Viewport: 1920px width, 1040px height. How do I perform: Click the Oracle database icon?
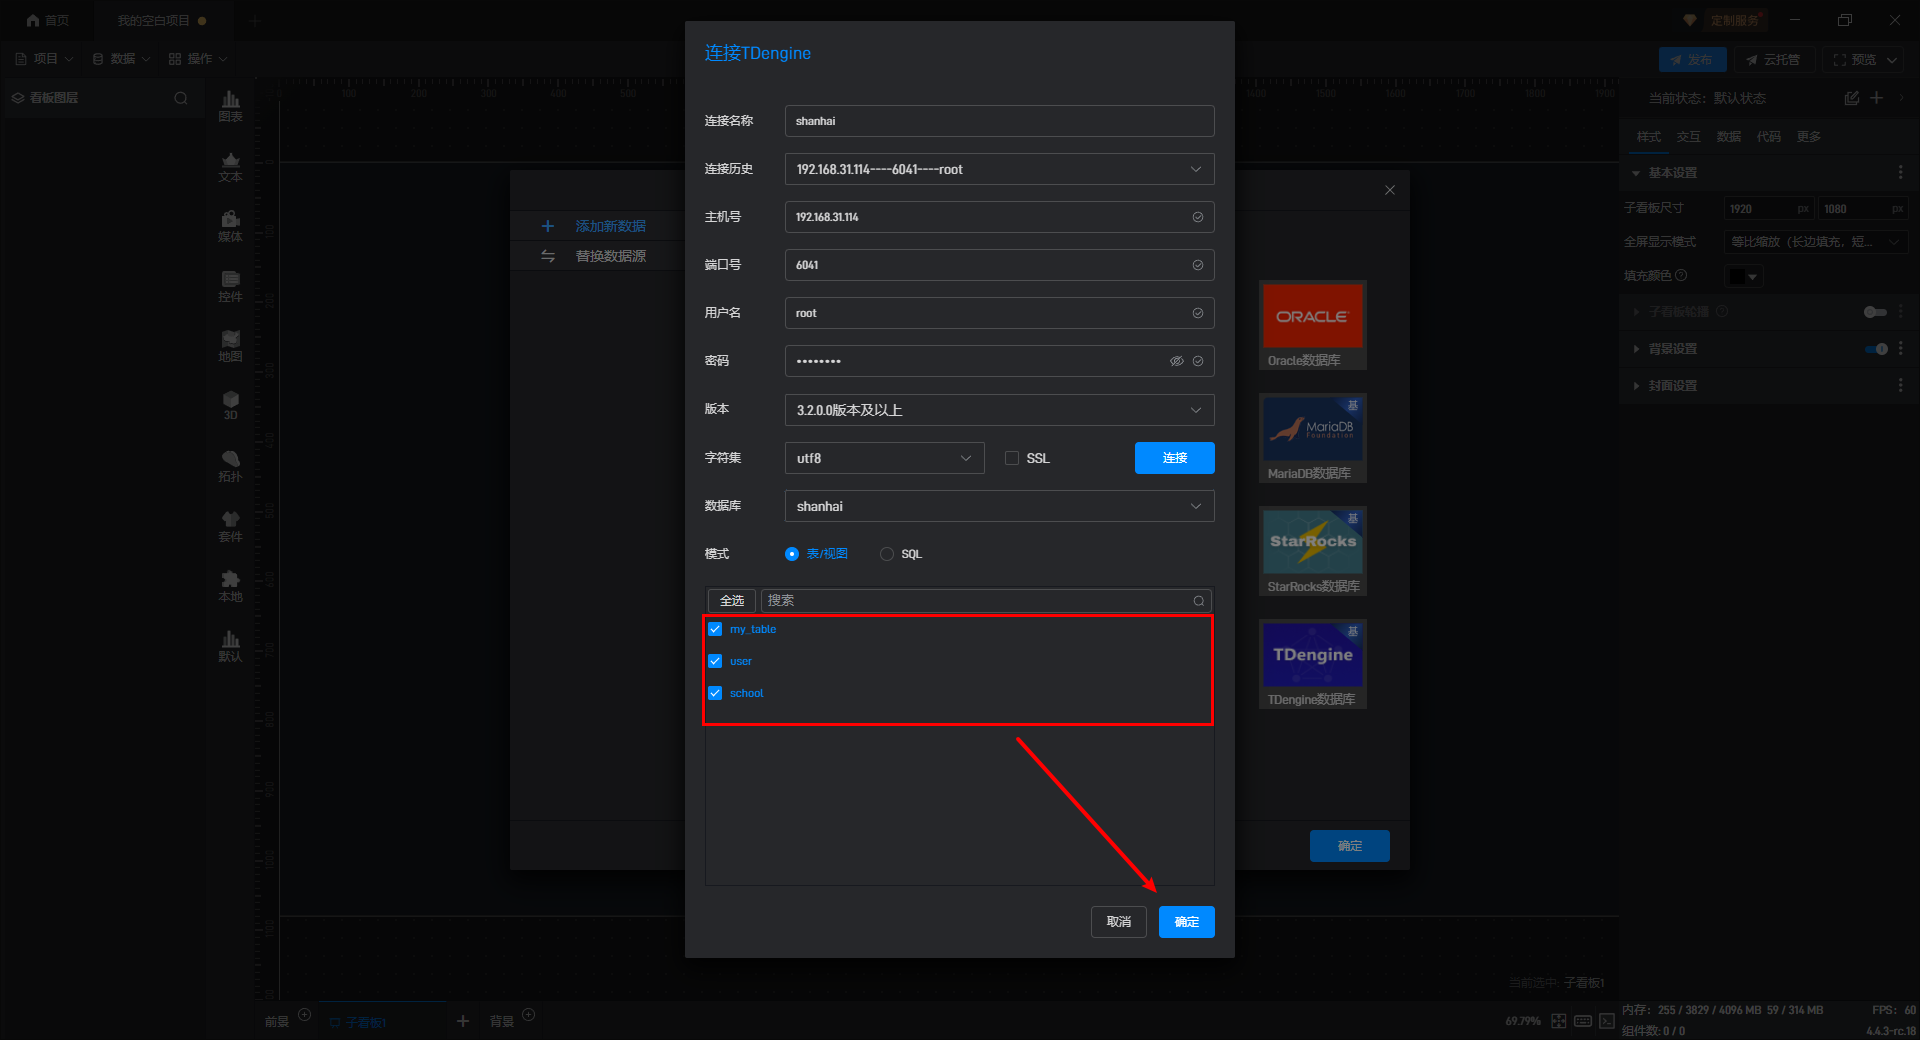[1312, 316]
